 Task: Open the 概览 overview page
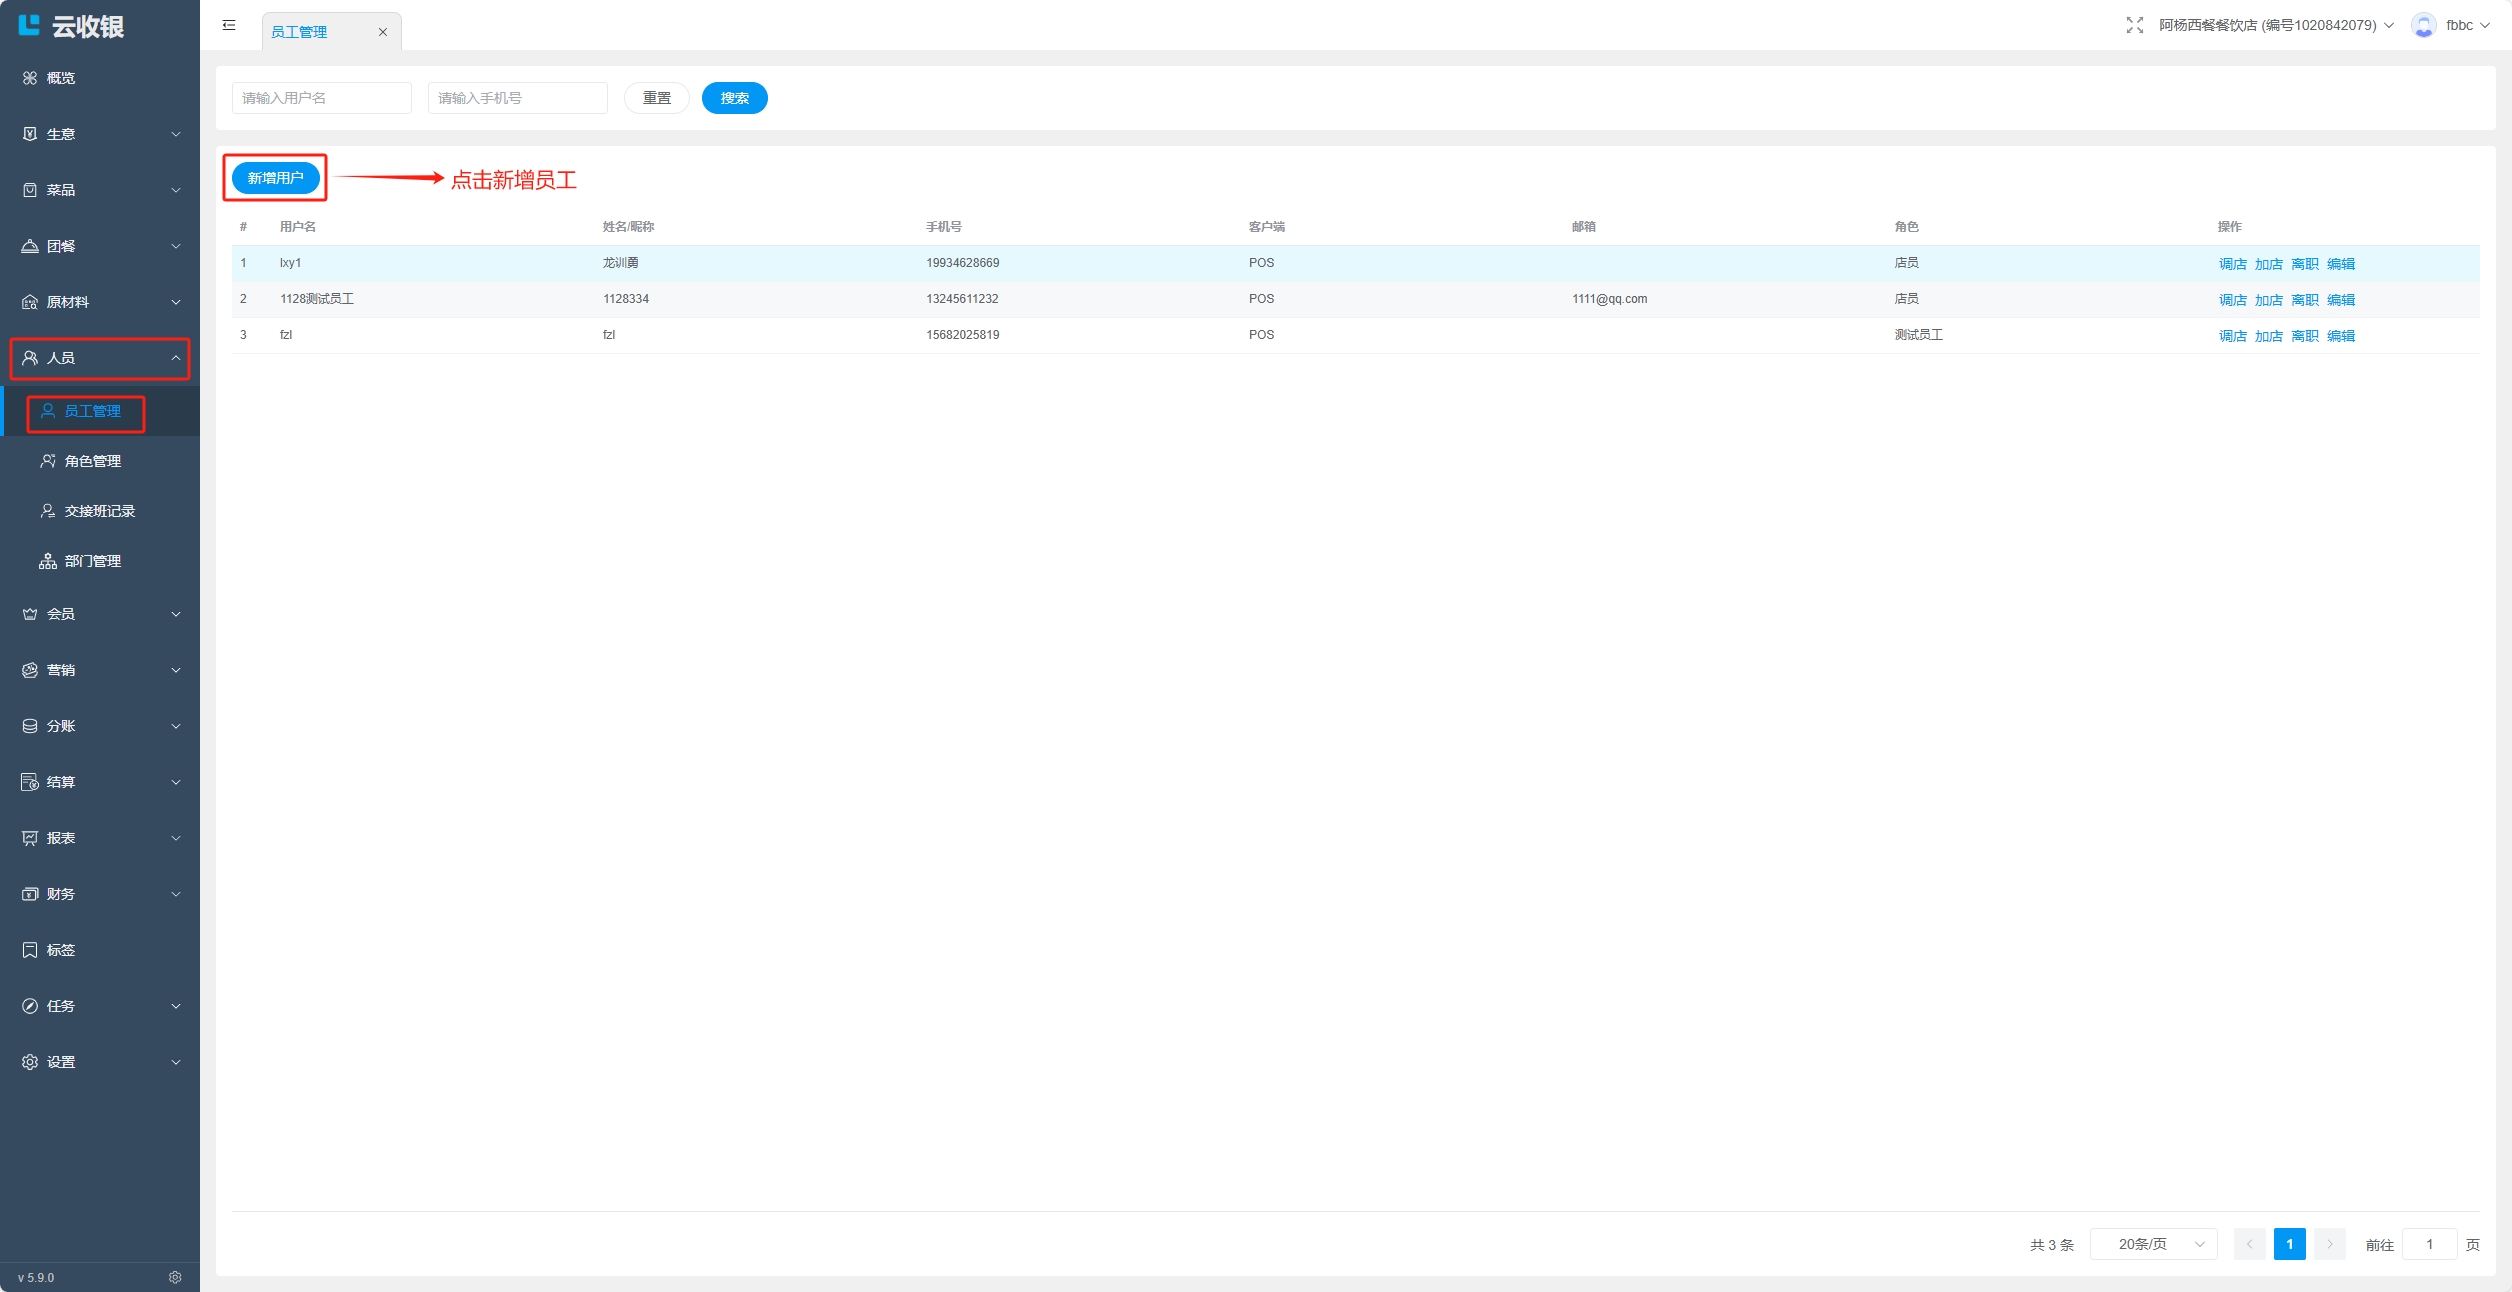click(60, 78)
